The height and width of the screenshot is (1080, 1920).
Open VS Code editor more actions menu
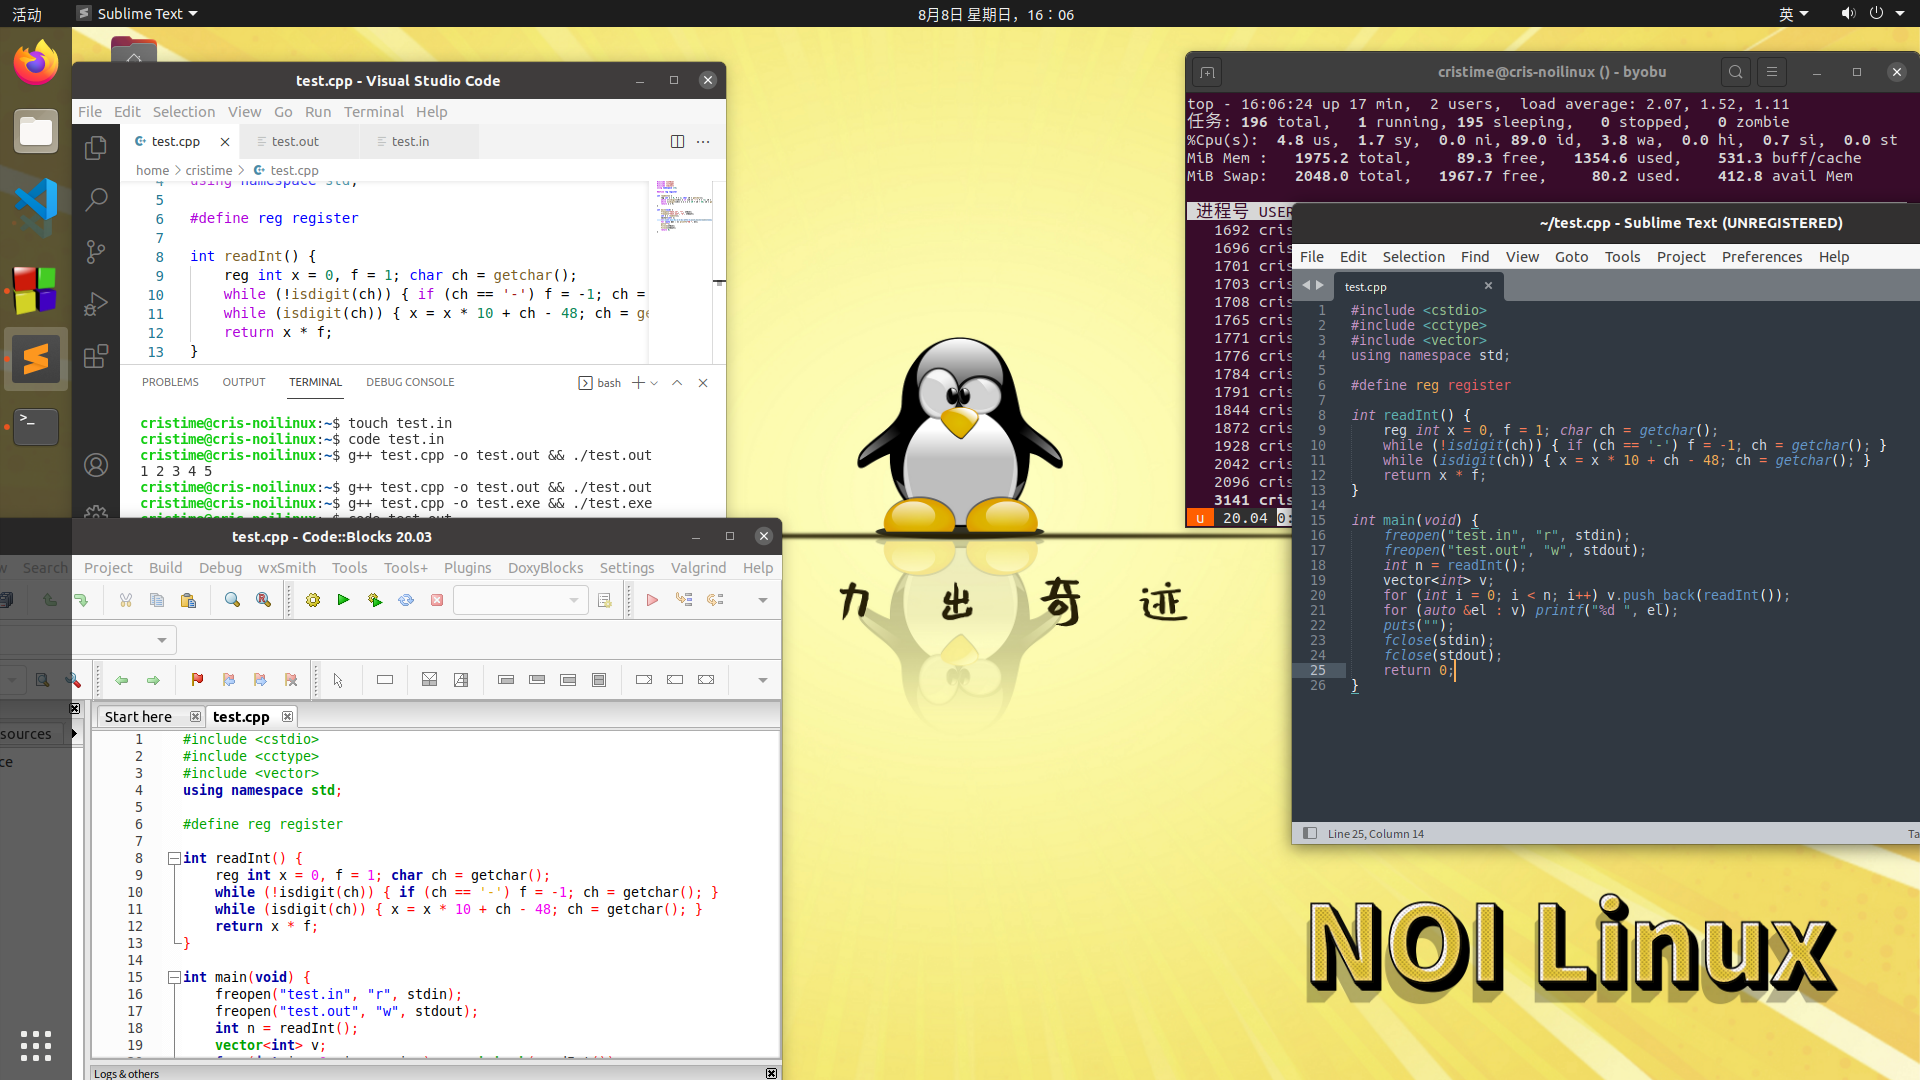[x=703, y=141]
